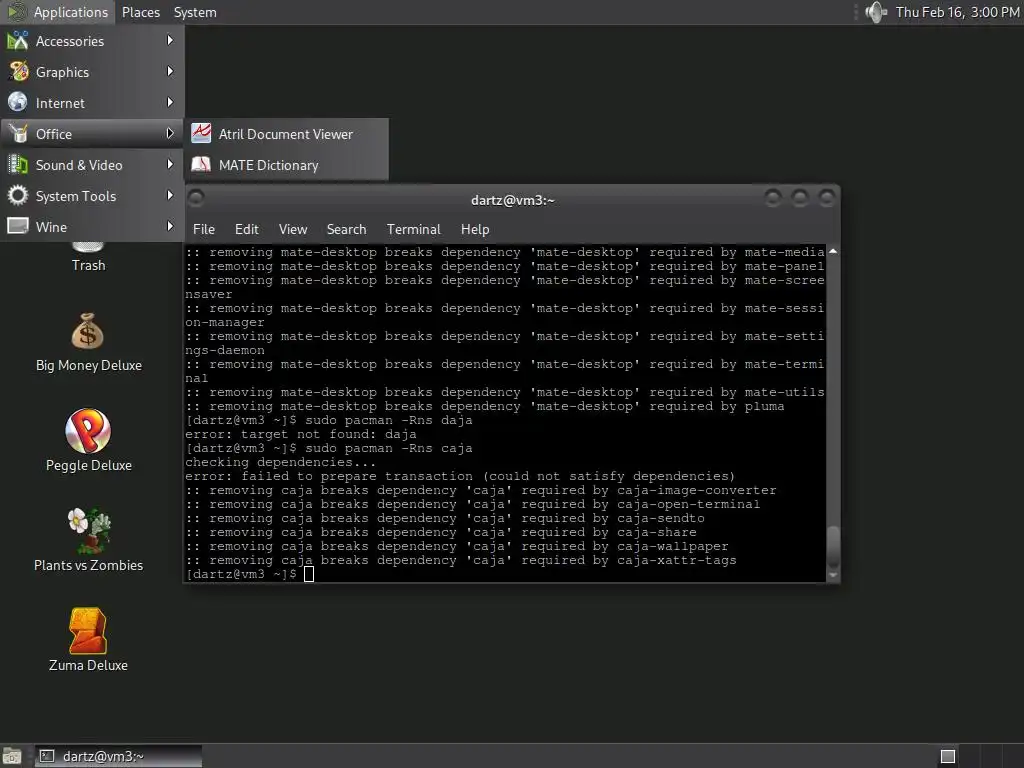Click the volume speaker icon
The image size is (1024, 768).
click(876, 12)
